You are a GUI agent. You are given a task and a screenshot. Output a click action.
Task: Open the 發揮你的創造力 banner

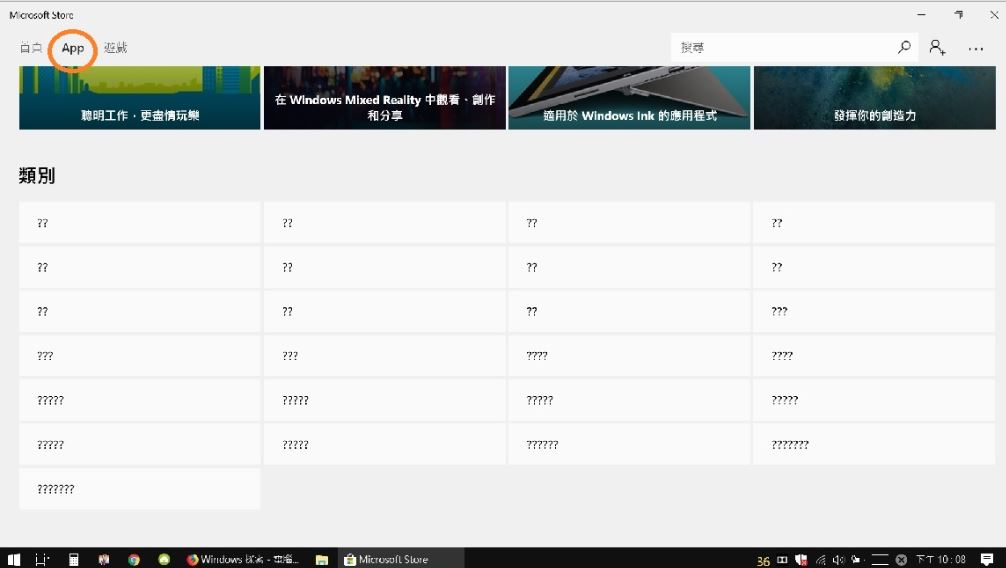[874, 98]
